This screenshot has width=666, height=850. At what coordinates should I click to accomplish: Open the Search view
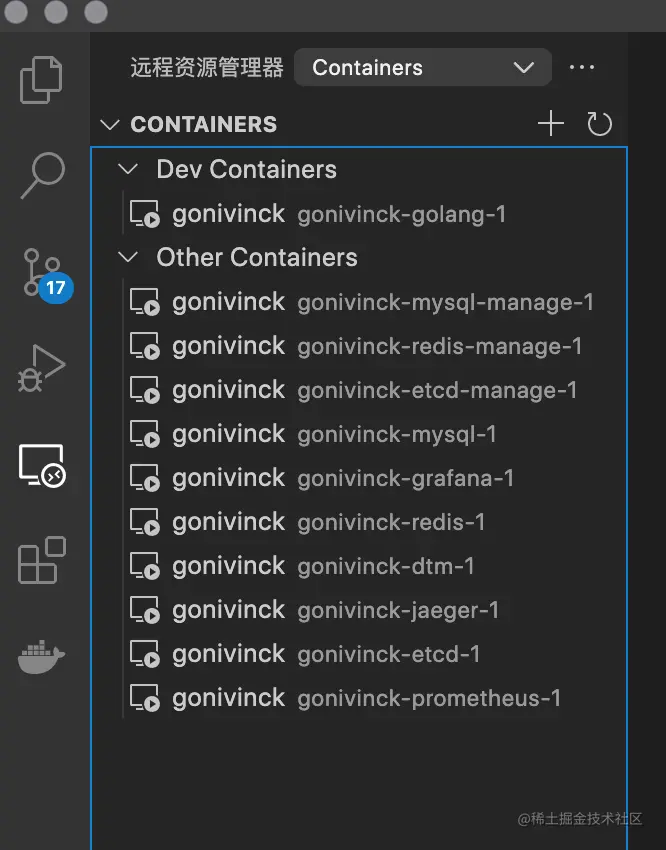point(42,176)
